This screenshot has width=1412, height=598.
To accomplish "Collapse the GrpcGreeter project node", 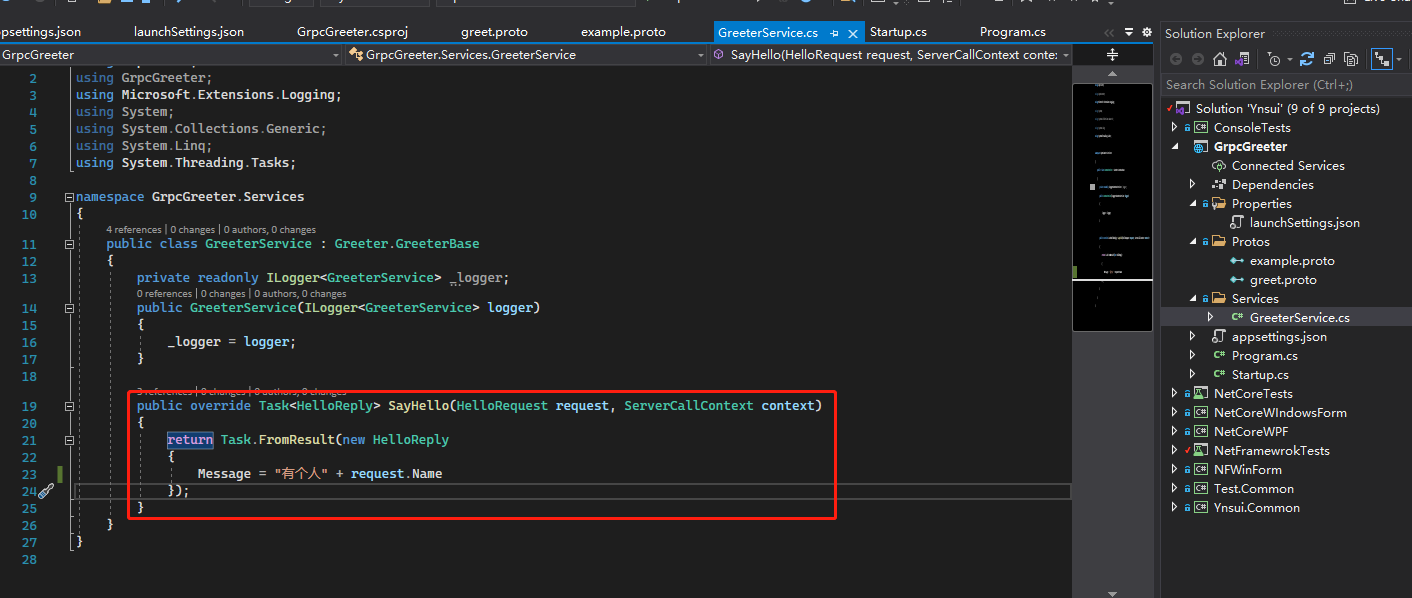I will [1175, 146].
